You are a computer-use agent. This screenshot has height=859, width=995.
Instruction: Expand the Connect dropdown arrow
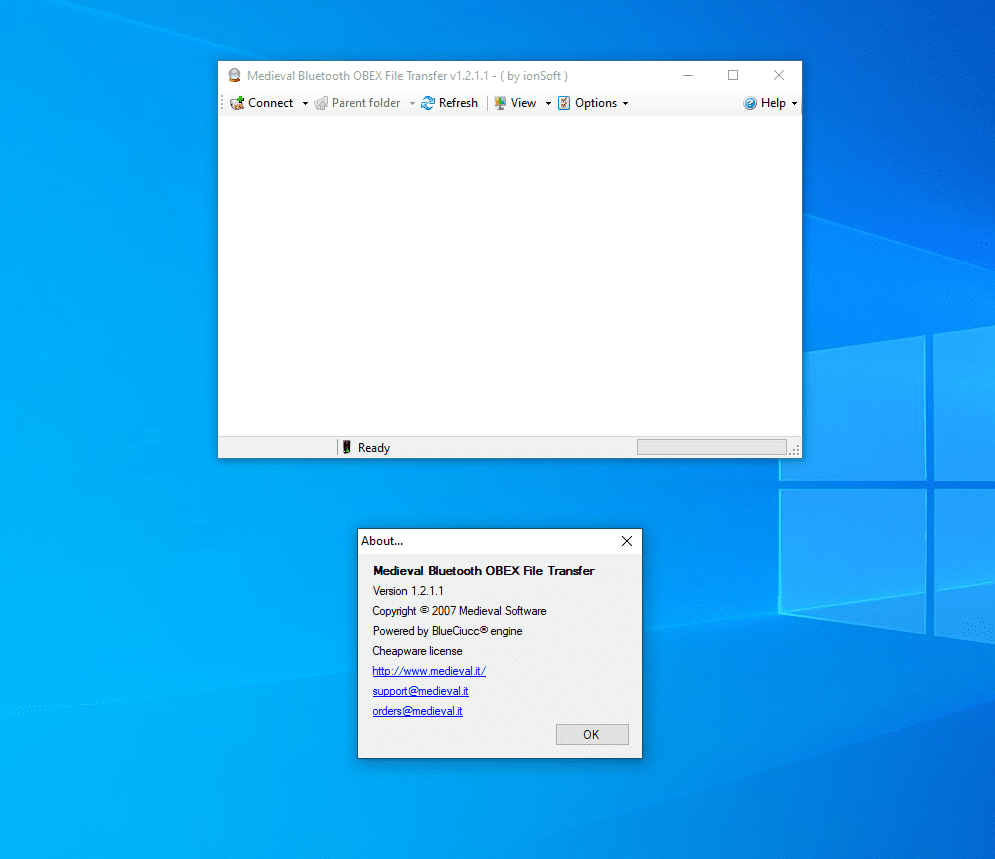305,104
